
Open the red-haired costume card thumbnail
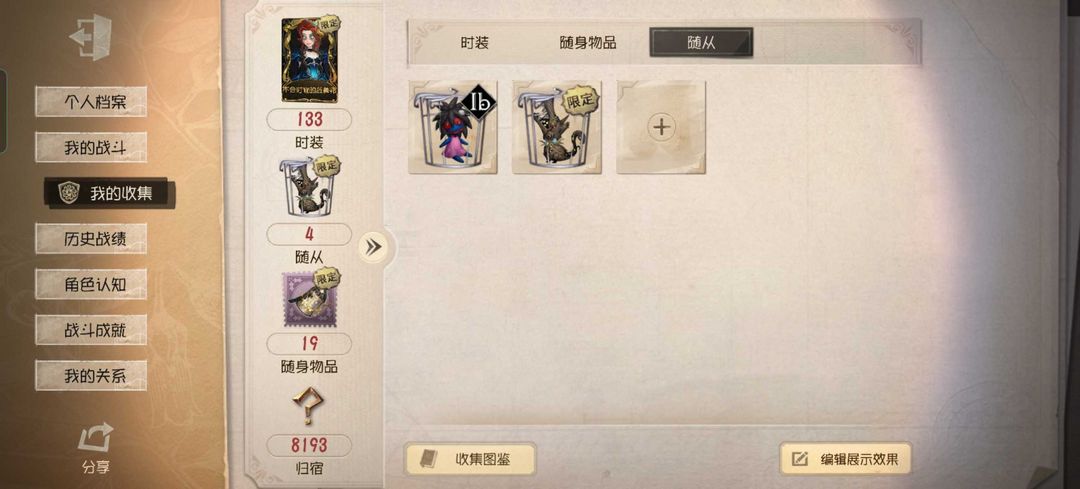pos(309,60)
